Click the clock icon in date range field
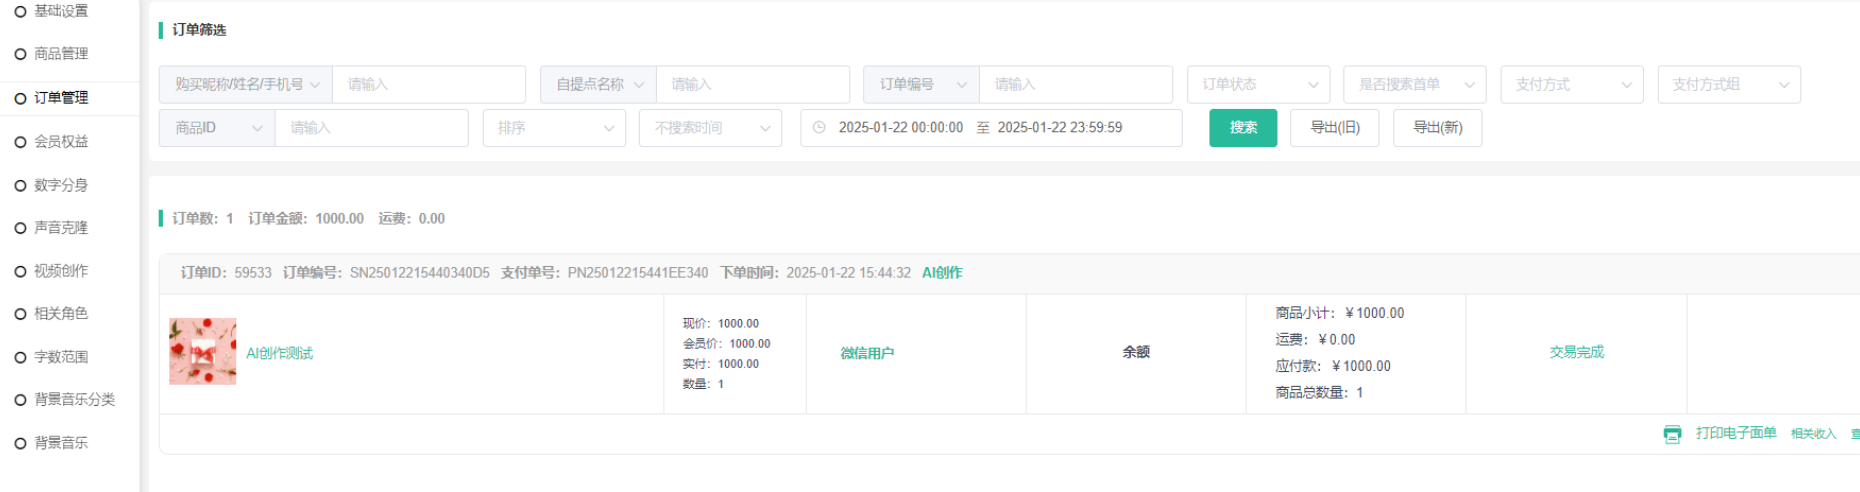The width and height of the screenshot is (1860, 492). 819,128
